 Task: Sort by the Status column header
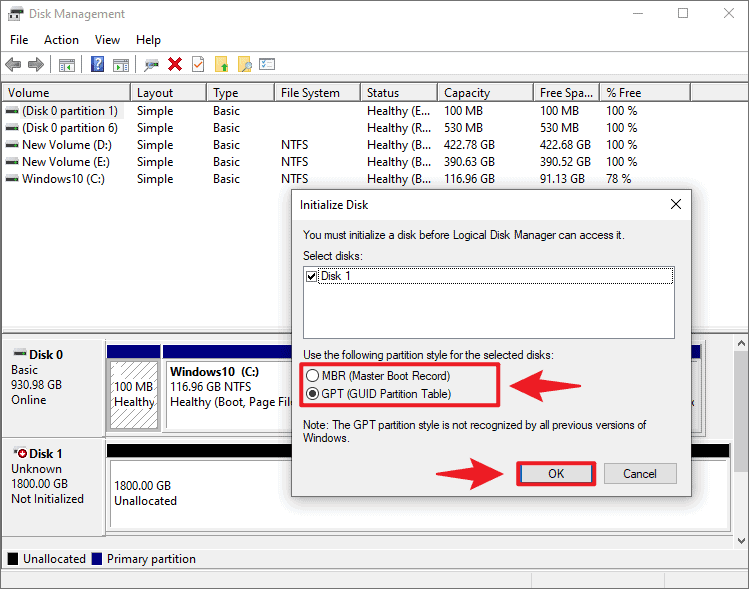399,93
